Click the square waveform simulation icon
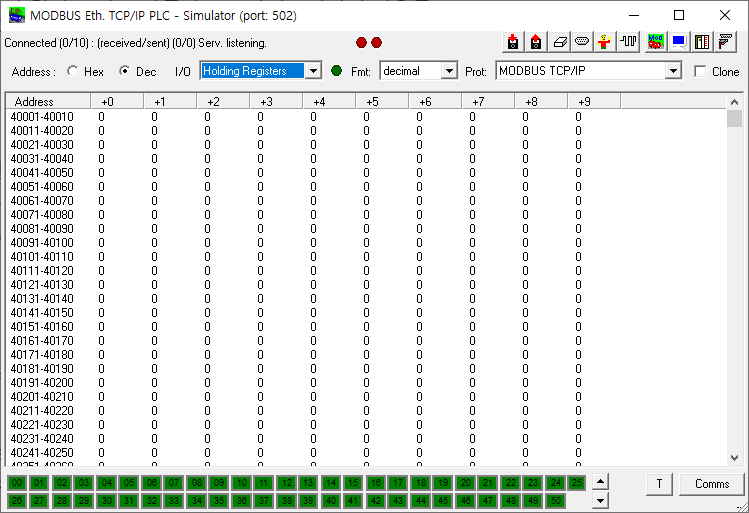749x513 pixels. (628, 42)
